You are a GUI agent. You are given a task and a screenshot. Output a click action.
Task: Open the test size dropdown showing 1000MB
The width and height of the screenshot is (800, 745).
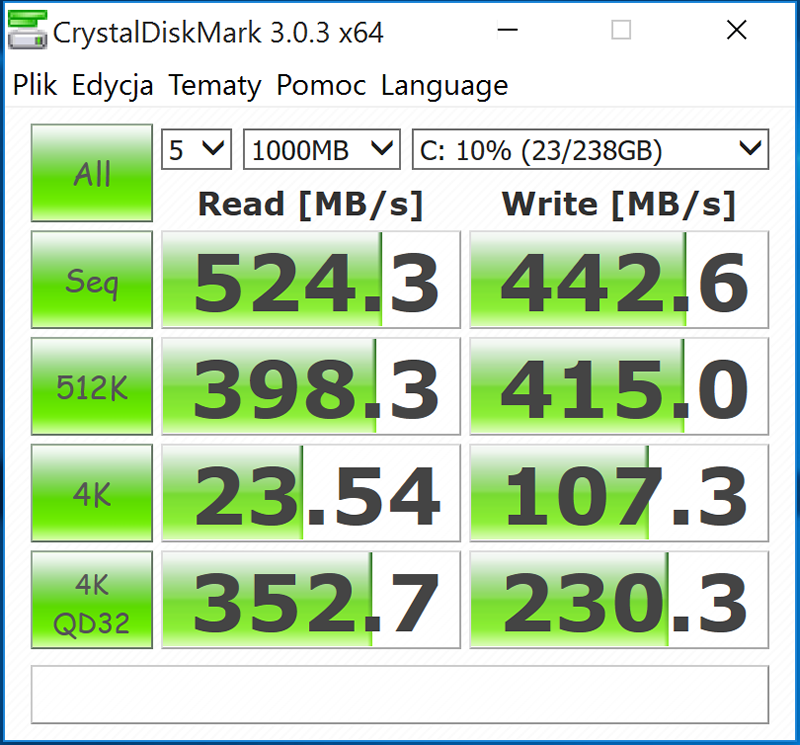point(322,150)
